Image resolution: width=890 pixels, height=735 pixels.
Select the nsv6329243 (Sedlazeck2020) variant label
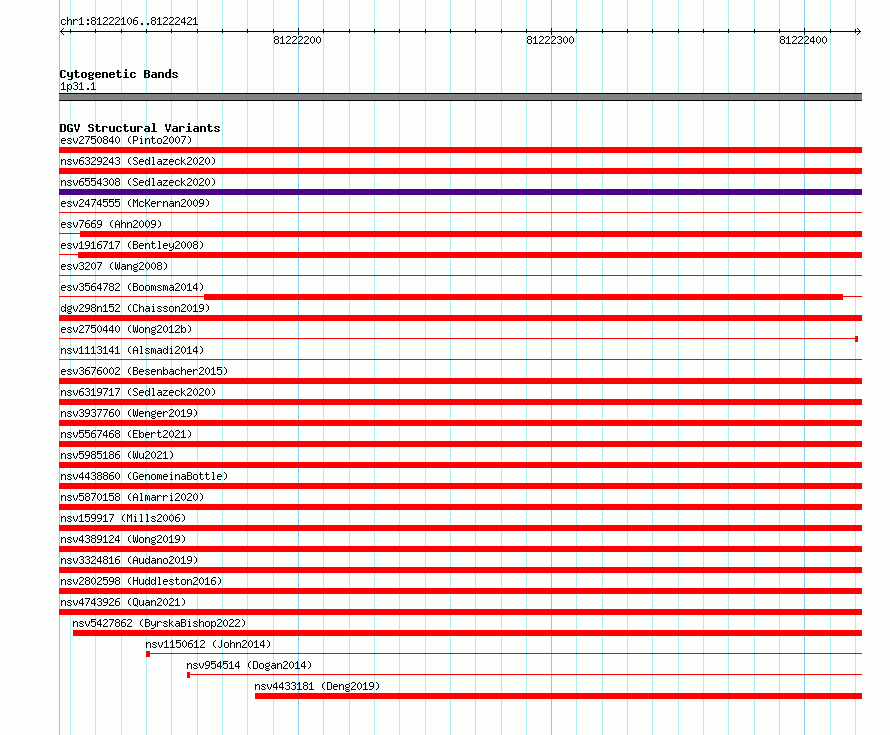138,161
